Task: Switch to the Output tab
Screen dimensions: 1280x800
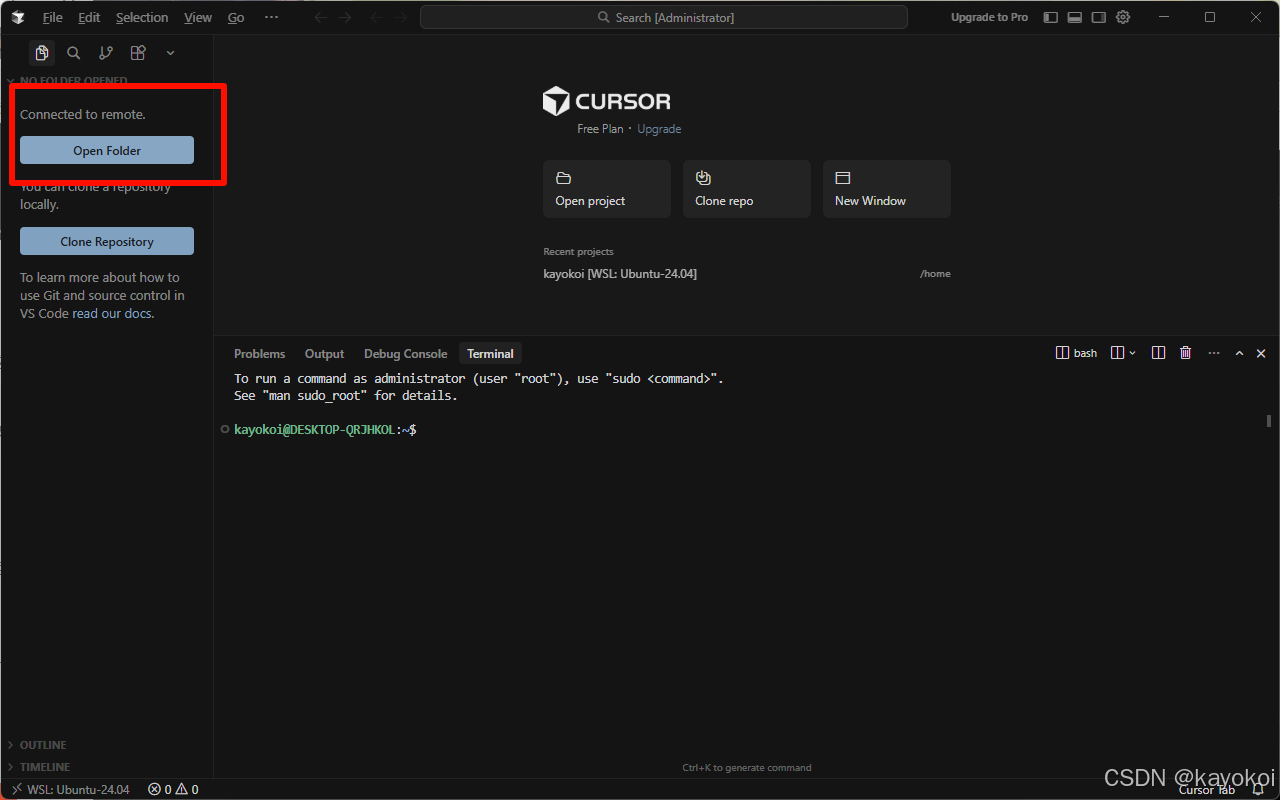Action: (x=324, y=354)
